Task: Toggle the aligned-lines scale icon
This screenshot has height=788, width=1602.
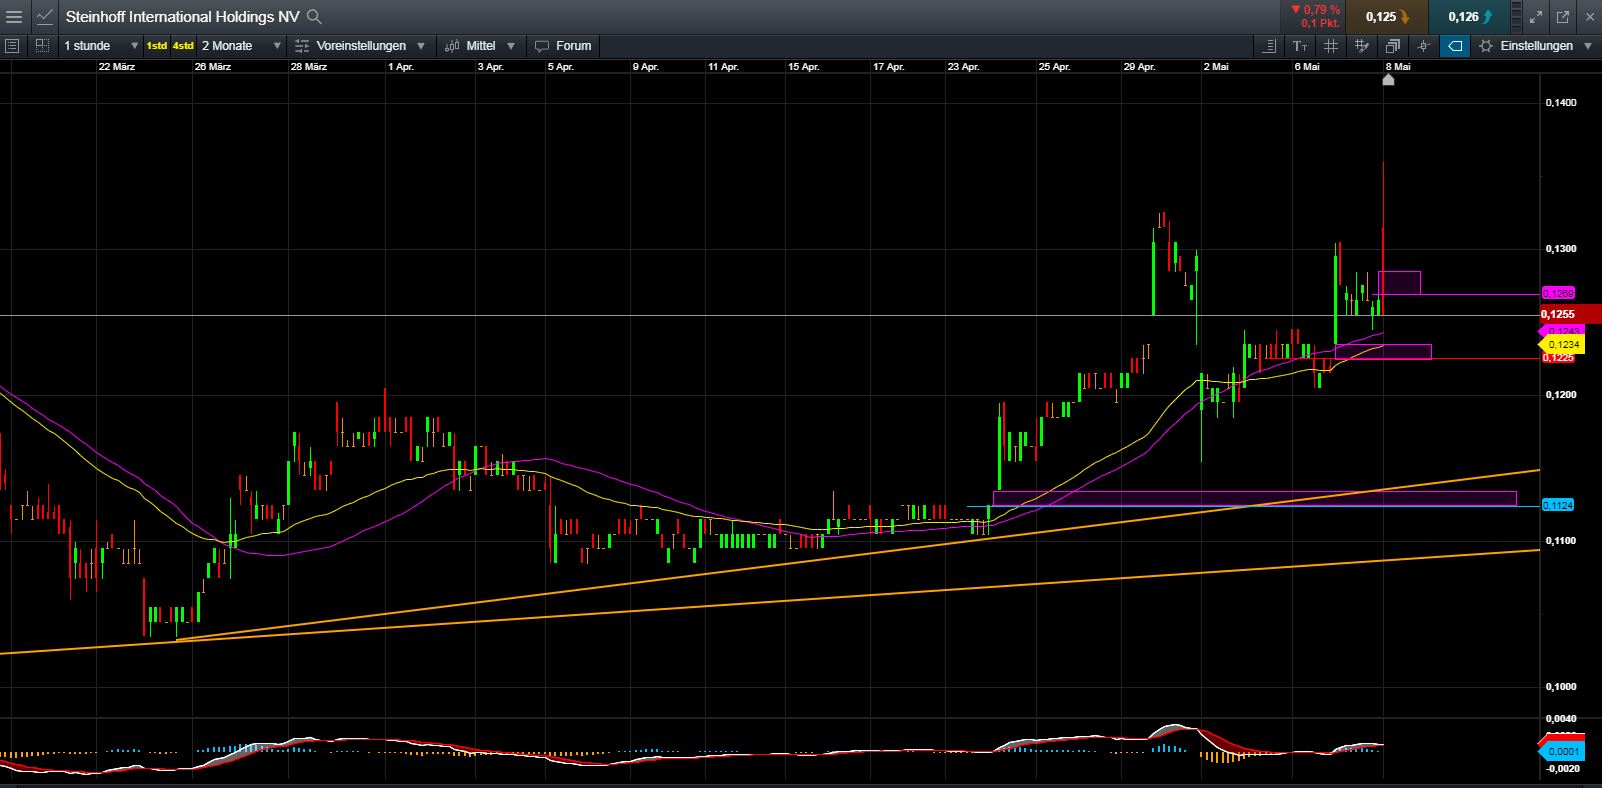Action: click(x=1268, y=46)
